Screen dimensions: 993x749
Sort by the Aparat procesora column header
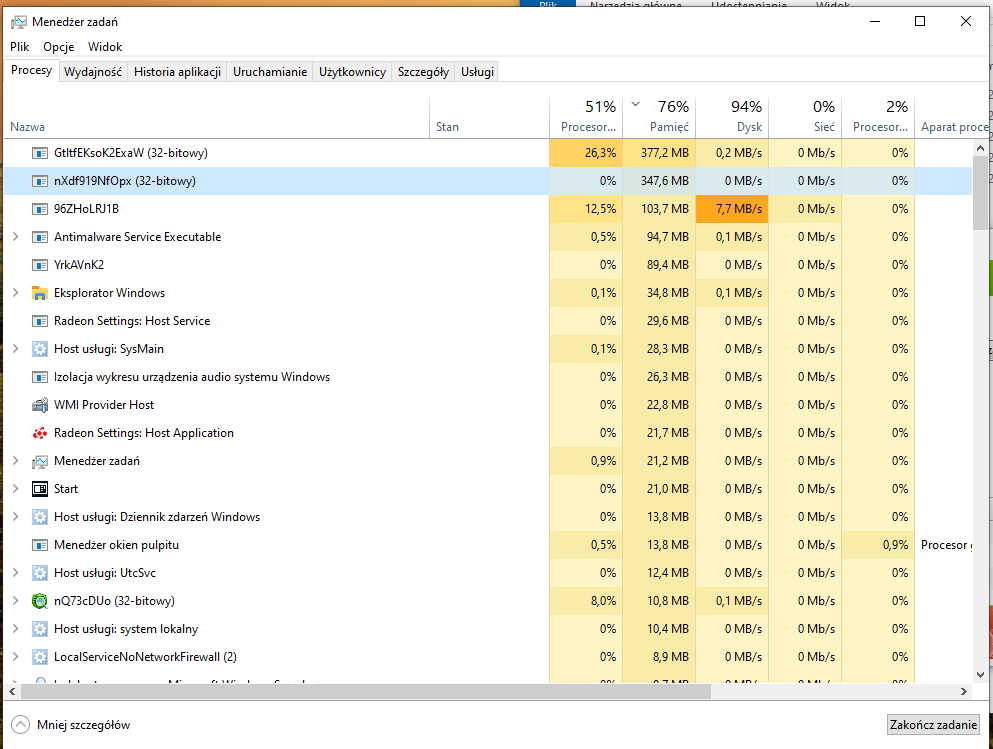pyautogui.click(x=951, y=117)
